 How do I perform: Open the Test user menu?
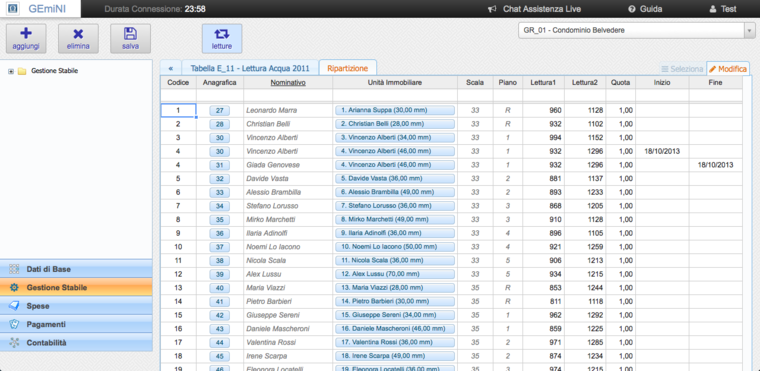(x=723, y=9)
